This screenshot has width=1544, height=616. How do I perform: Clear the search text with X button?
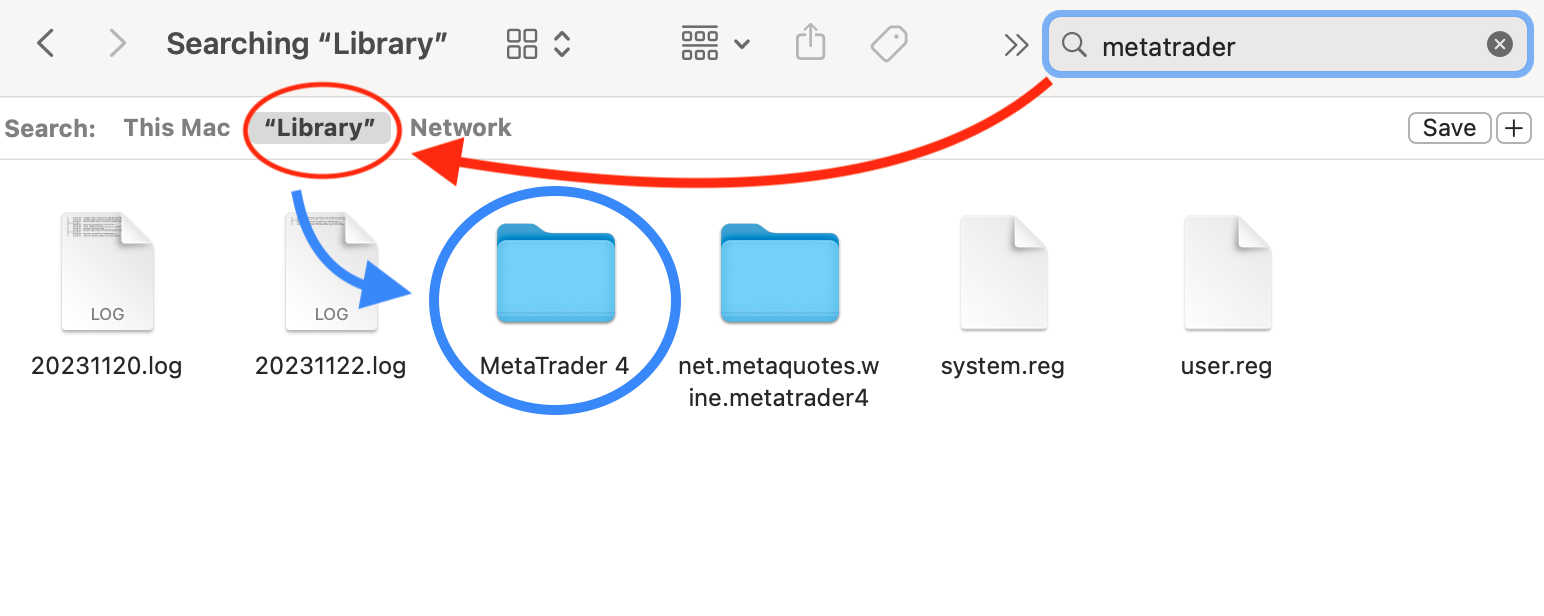click(1499, 44)
